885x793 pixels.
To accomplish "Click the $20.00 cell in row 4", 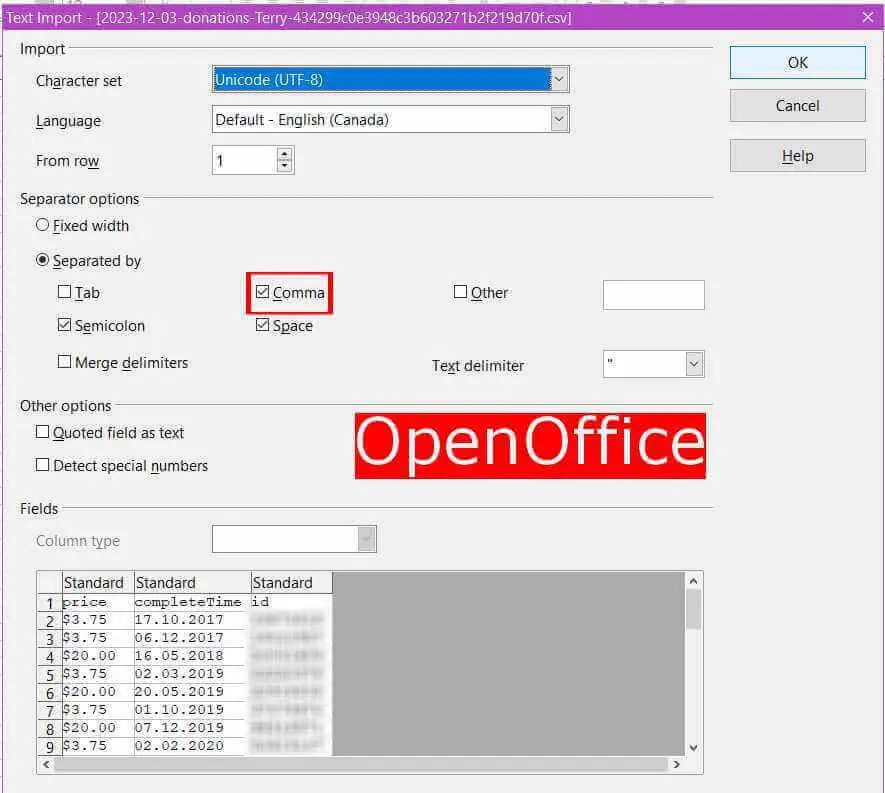I will (x=98, y=656).
